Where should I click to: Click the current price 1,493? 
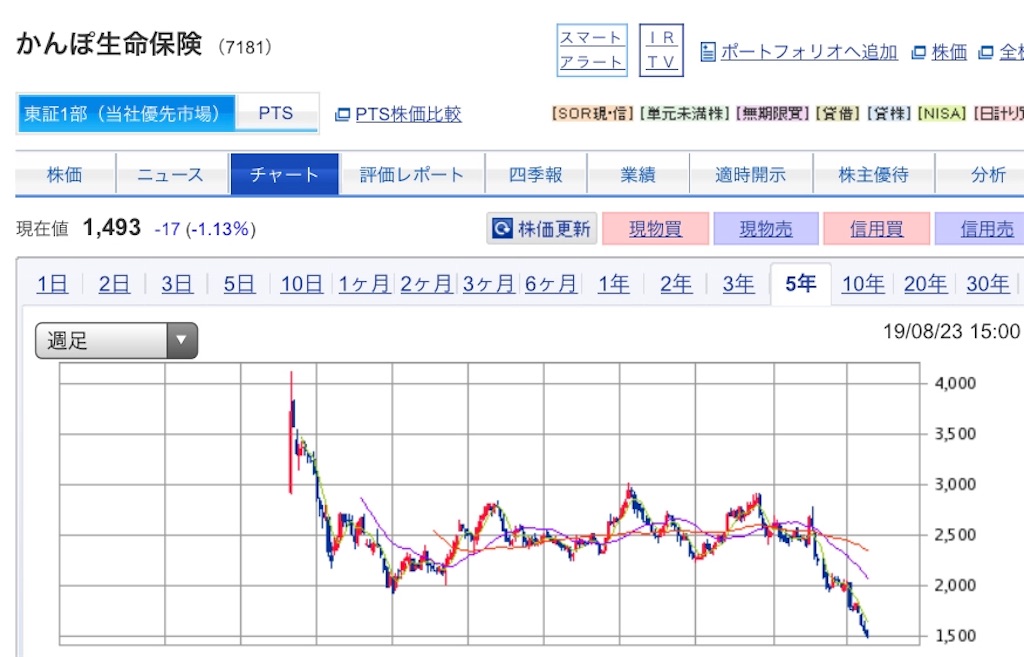coord(112,228)
